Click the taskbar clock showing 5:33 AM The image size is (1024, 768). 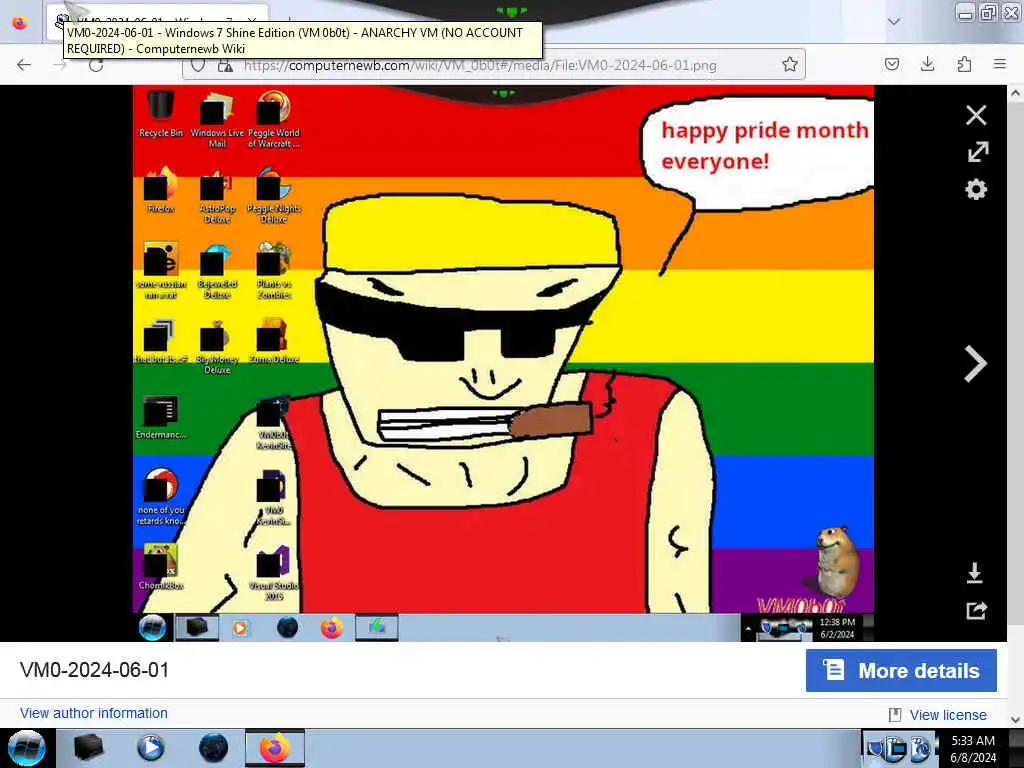click(x=973, y=749)
